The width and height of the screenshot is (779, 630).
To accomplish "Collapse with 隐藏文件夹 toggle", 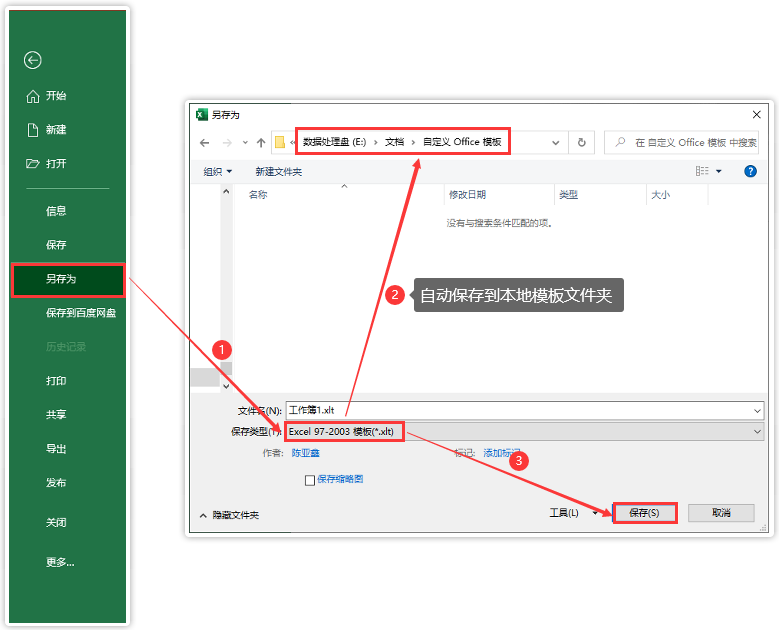I will pos(229,515).
